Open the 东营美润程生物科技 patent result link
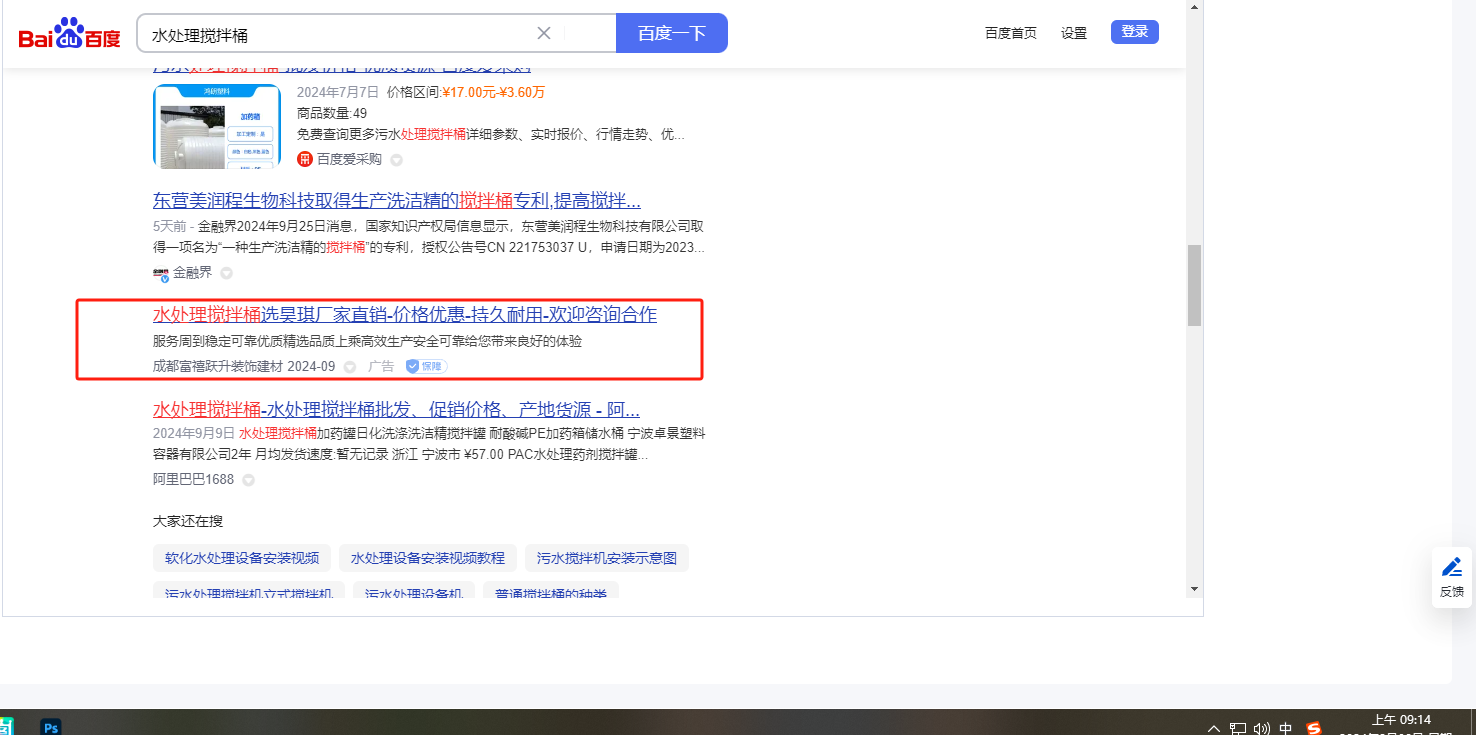This screenshot has height=735, width=1476. tap(396, 200)
